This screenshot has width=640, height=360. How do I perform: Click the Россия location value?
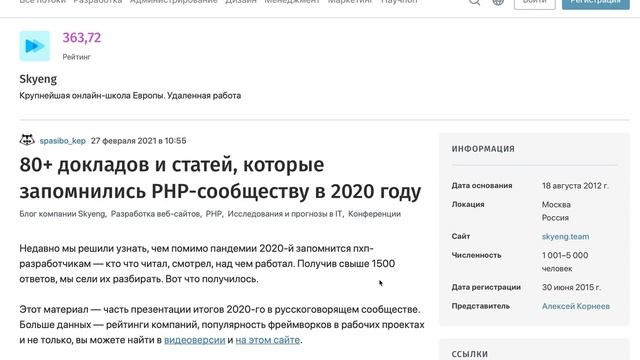coord(555,218)
